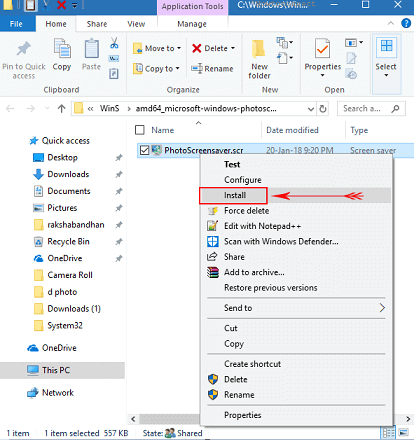Click the Search box field

371,109
